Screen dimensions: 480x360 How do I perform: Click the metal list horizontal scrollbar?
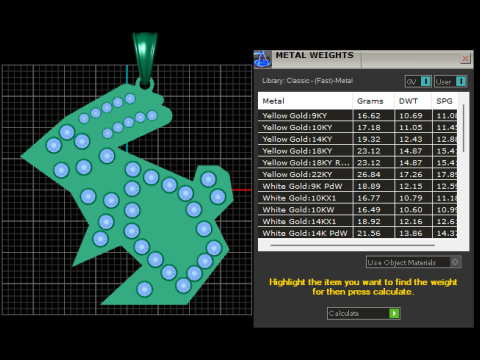click(353, 245)
